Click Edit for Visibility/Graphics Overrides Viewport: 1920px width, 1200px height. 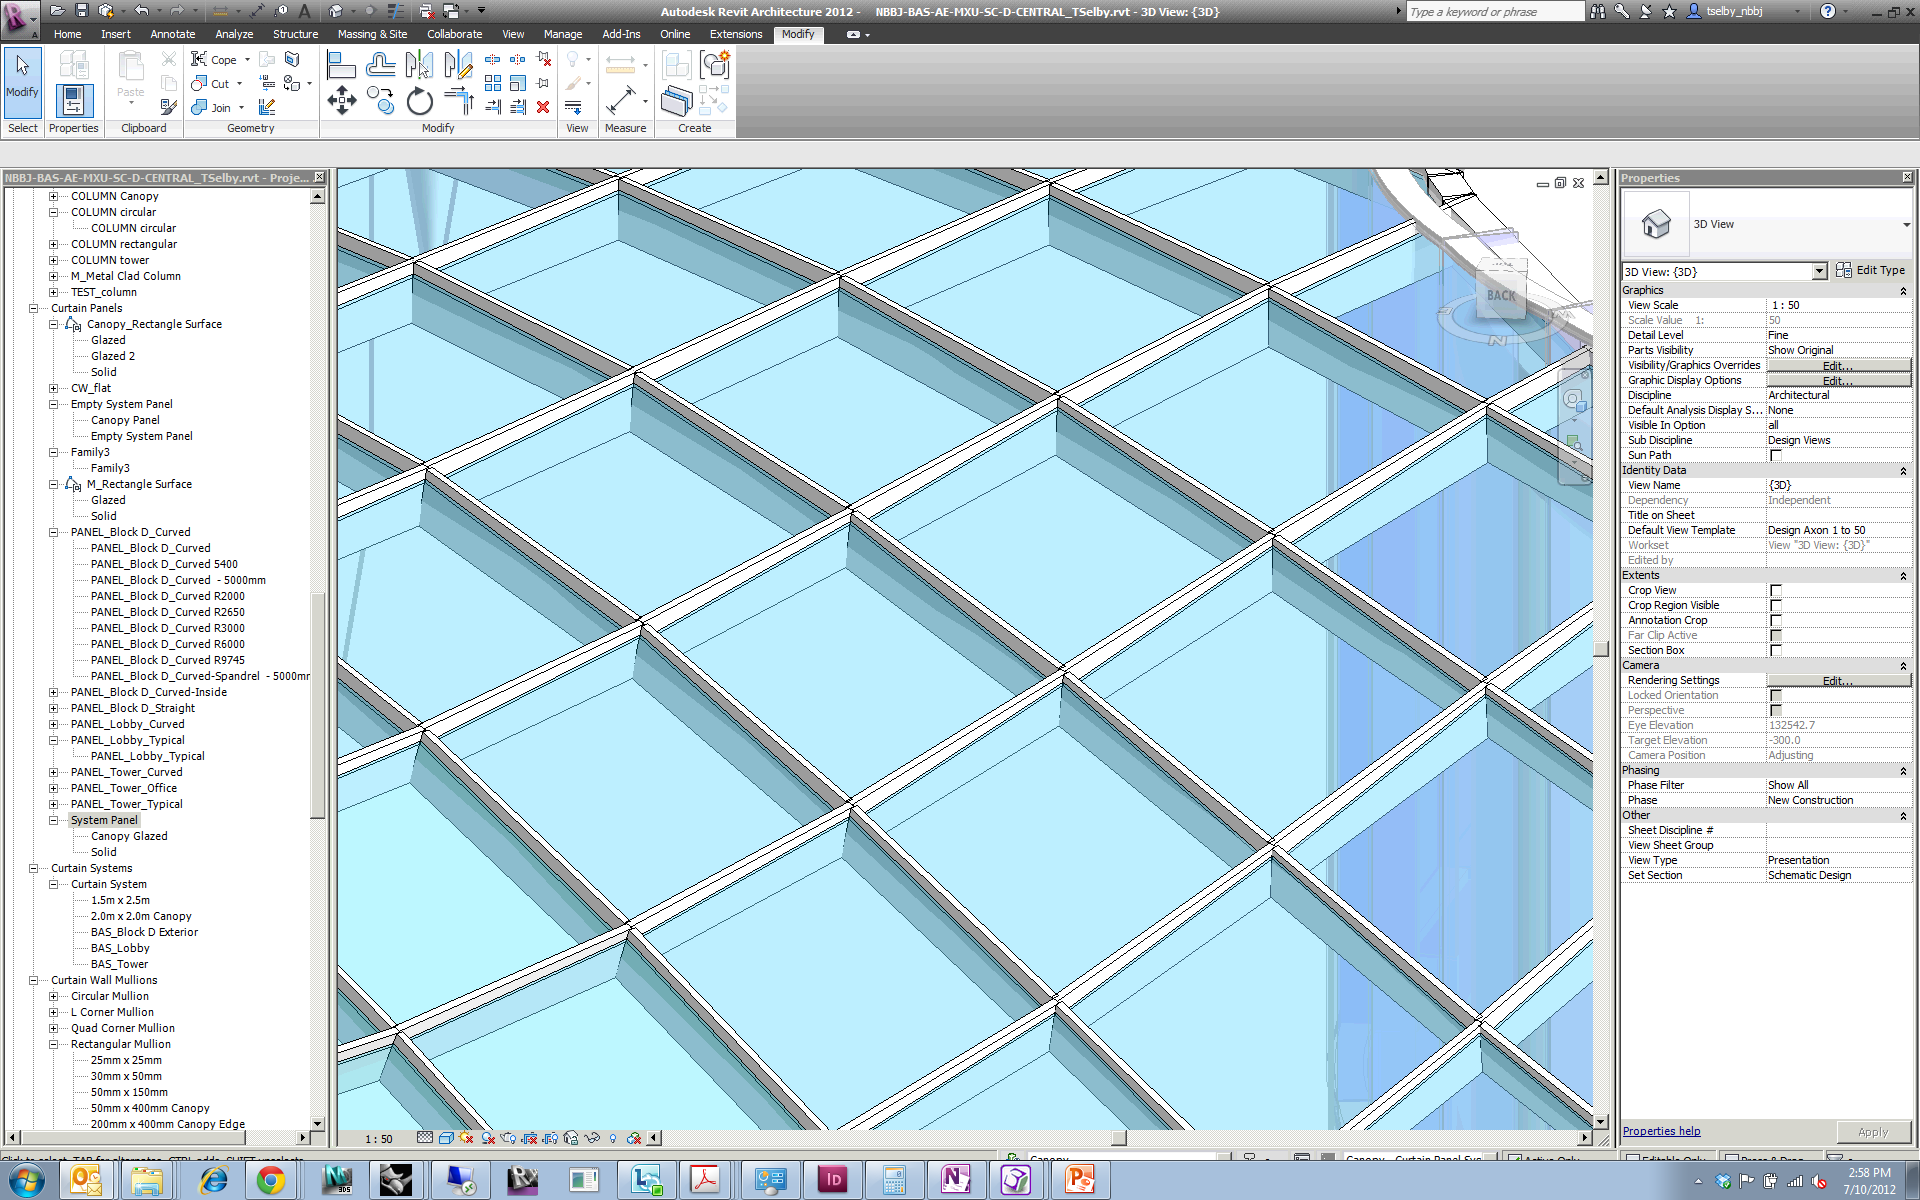click(x=1838, y=366)
